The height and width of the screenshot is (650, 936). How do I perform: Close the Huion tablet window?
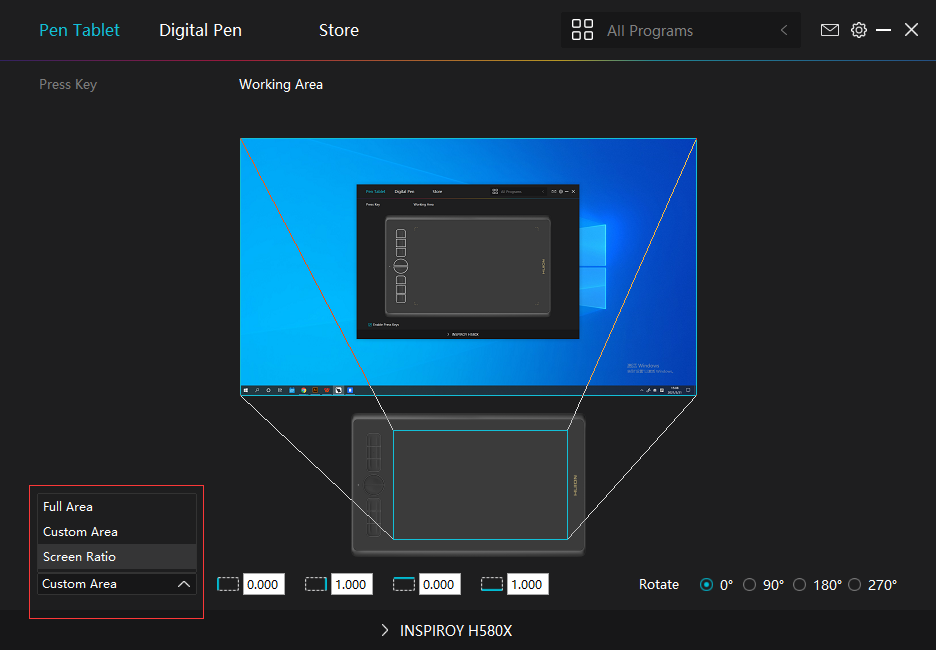click(911, 30)
